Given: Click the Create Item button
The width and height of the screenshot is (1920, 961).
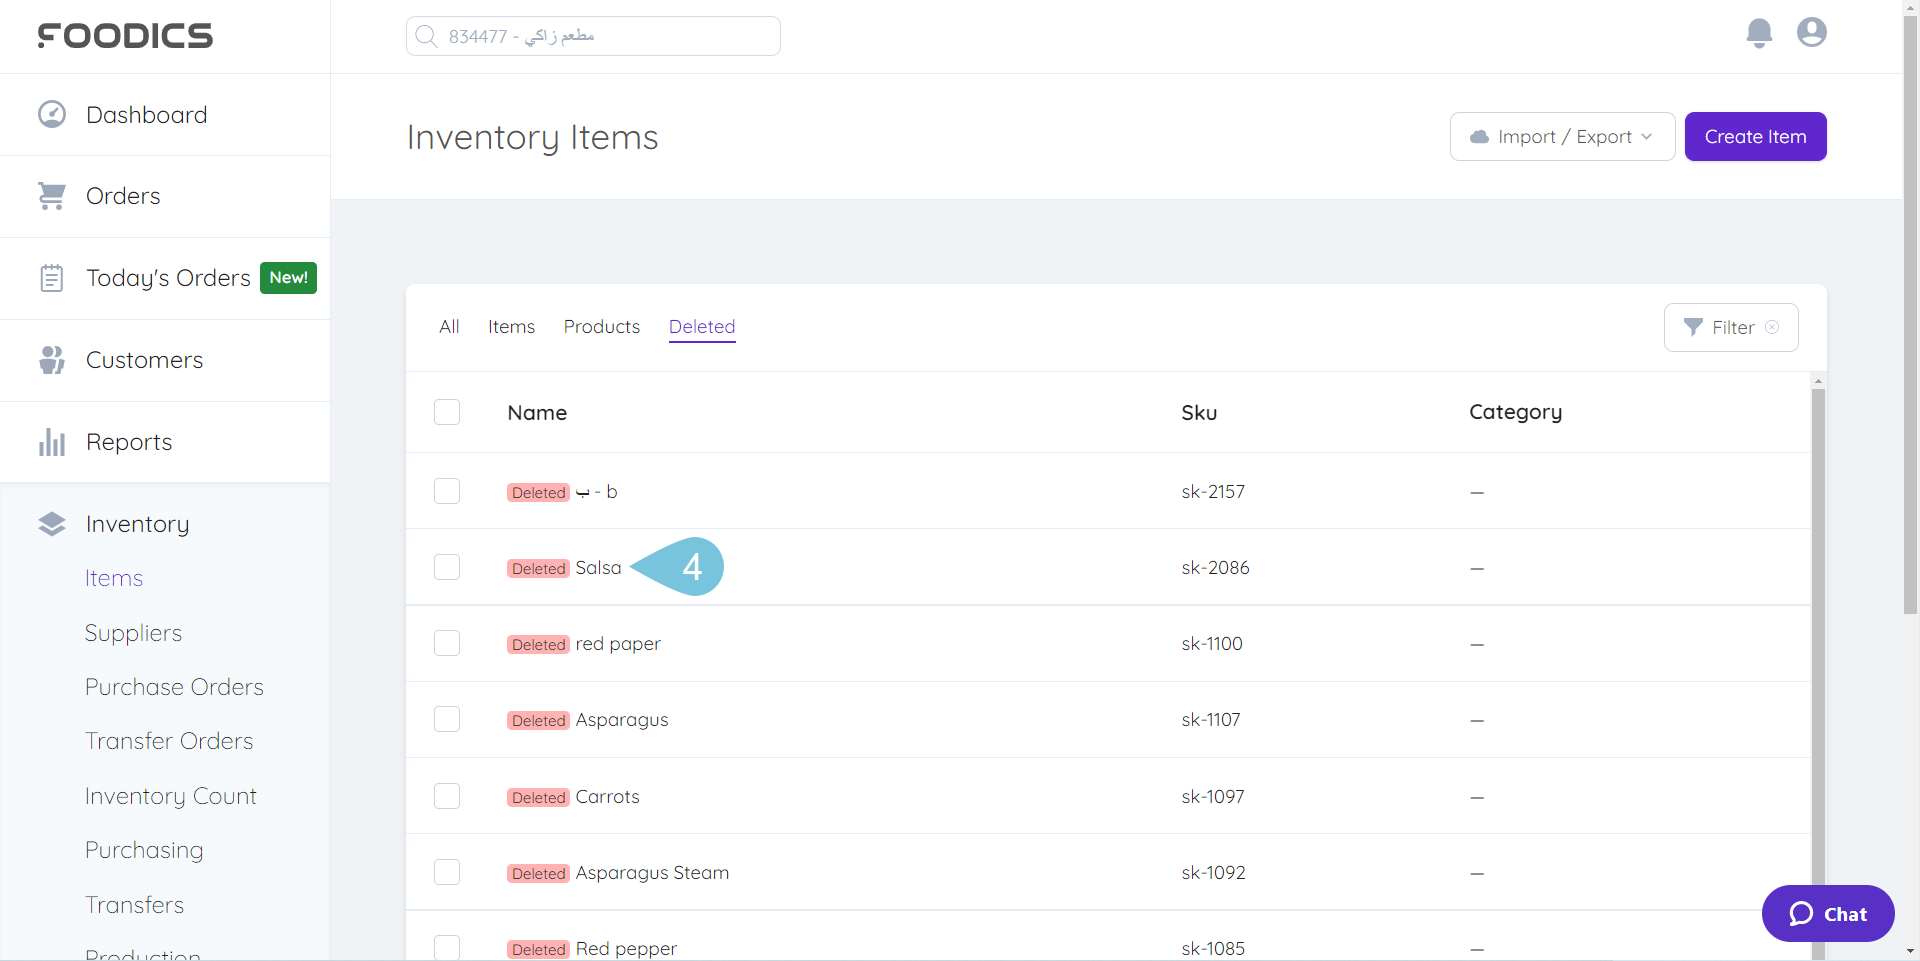Looking at the screenshot, I should [1756, 136].
